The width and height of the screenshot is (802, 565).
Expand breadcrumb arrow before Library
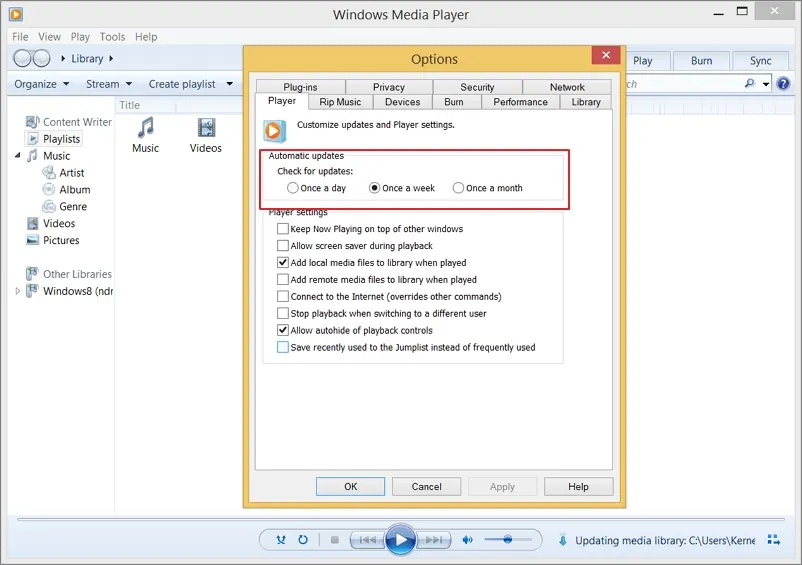pos(63,58)
